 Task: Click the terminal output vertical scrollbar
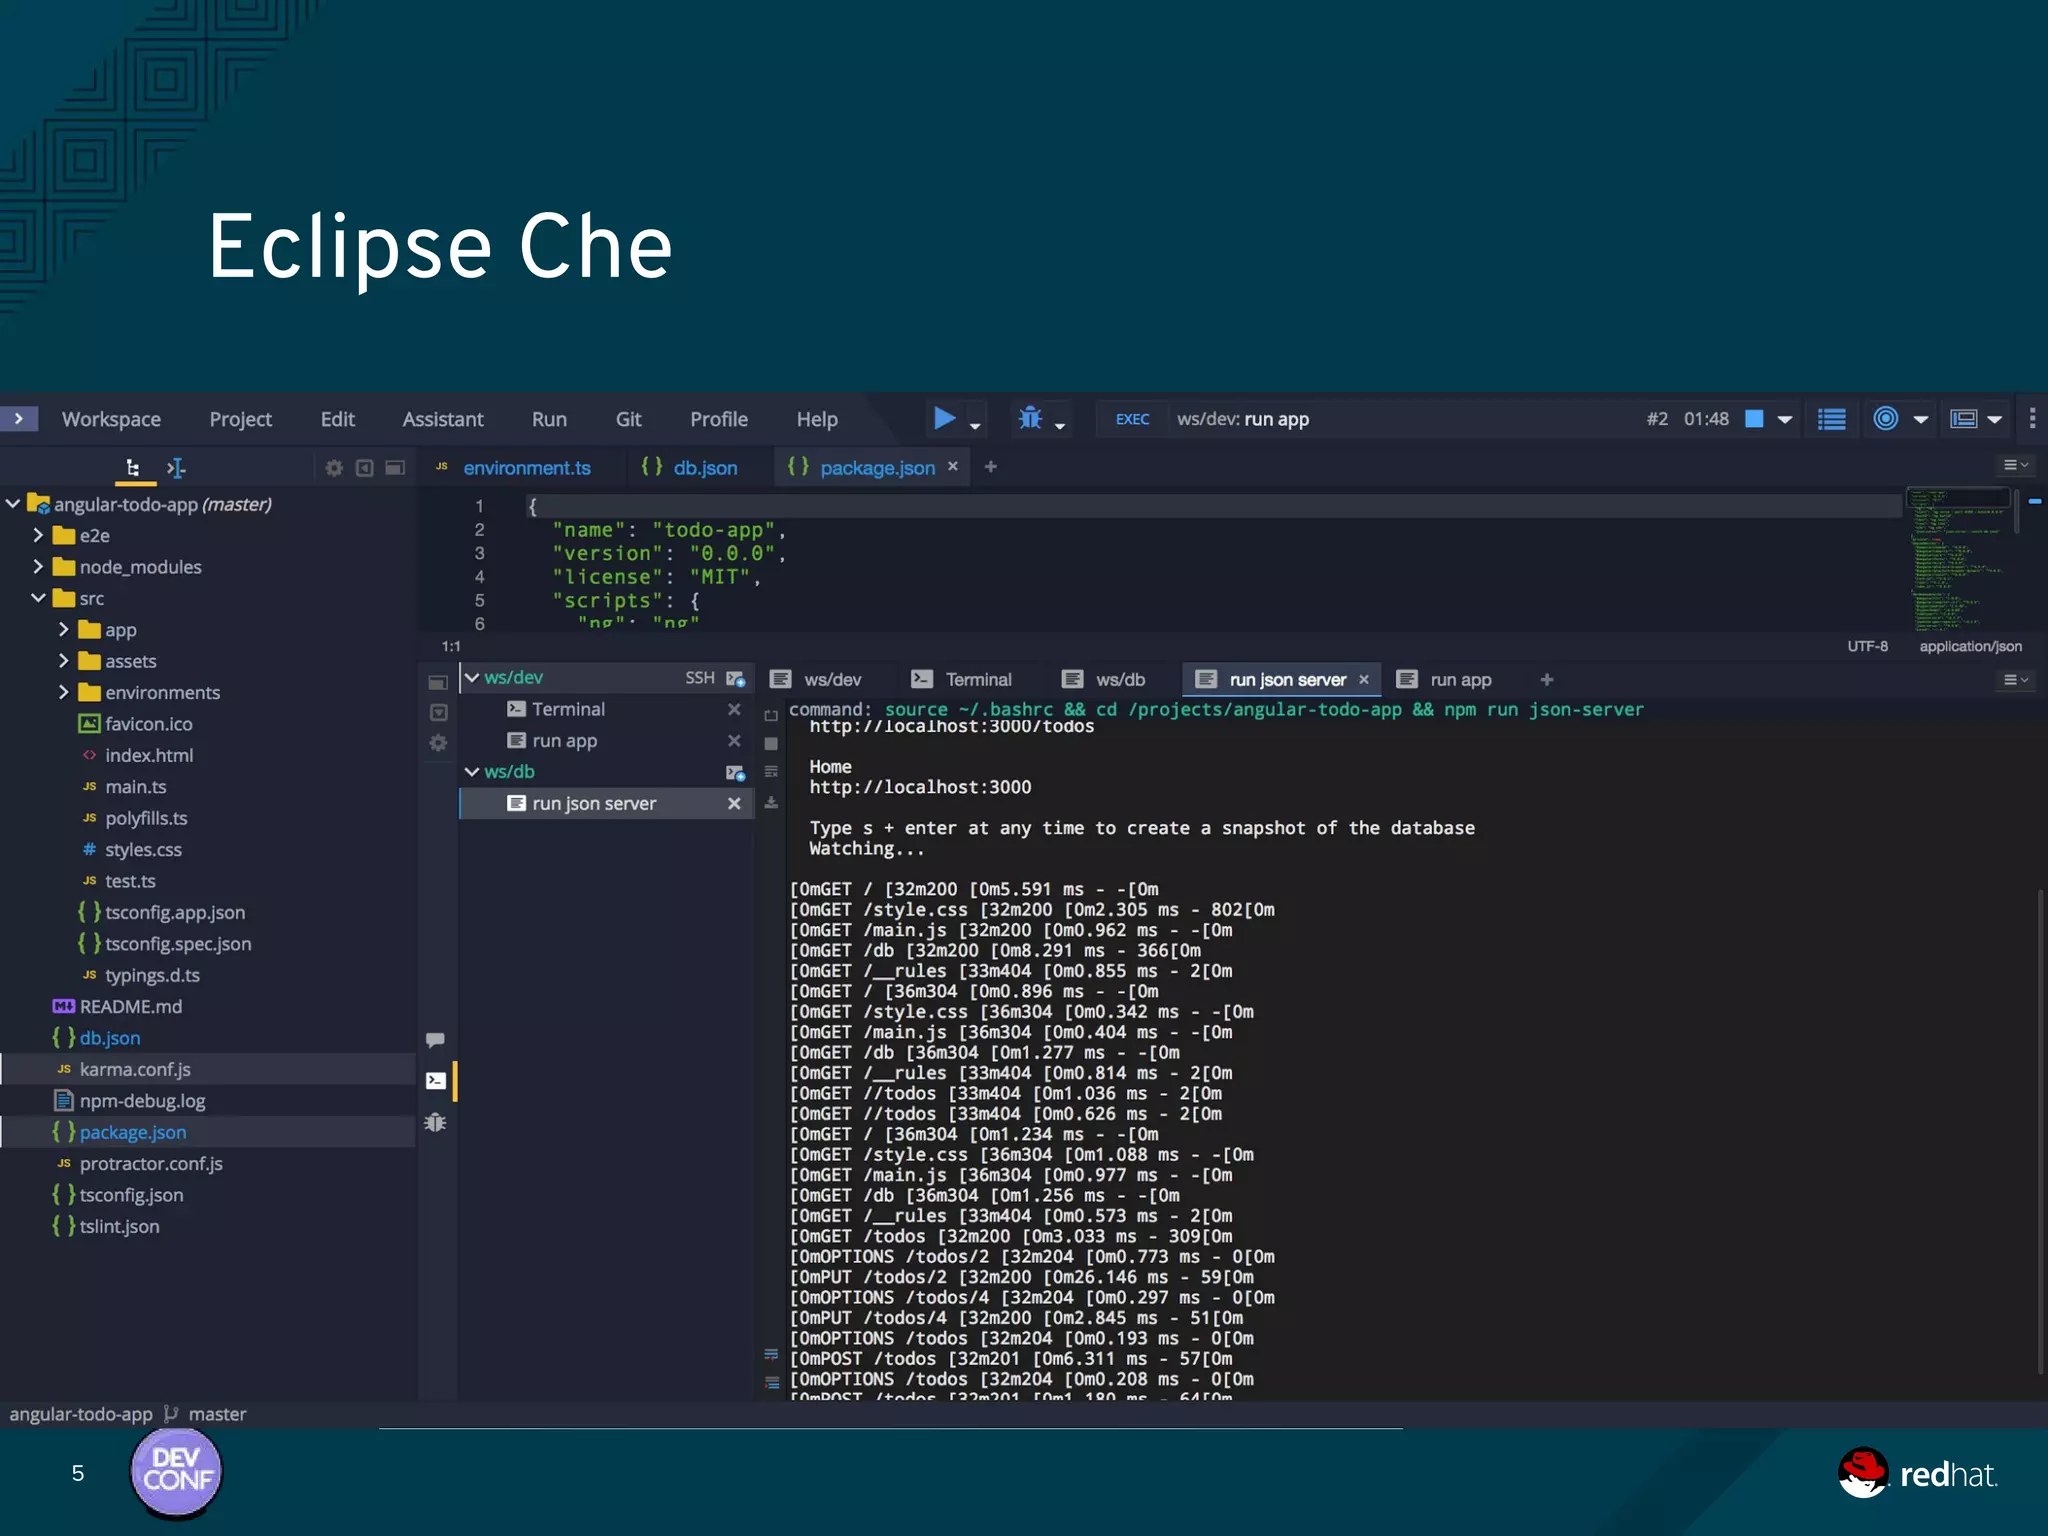click(2039, 1130)
